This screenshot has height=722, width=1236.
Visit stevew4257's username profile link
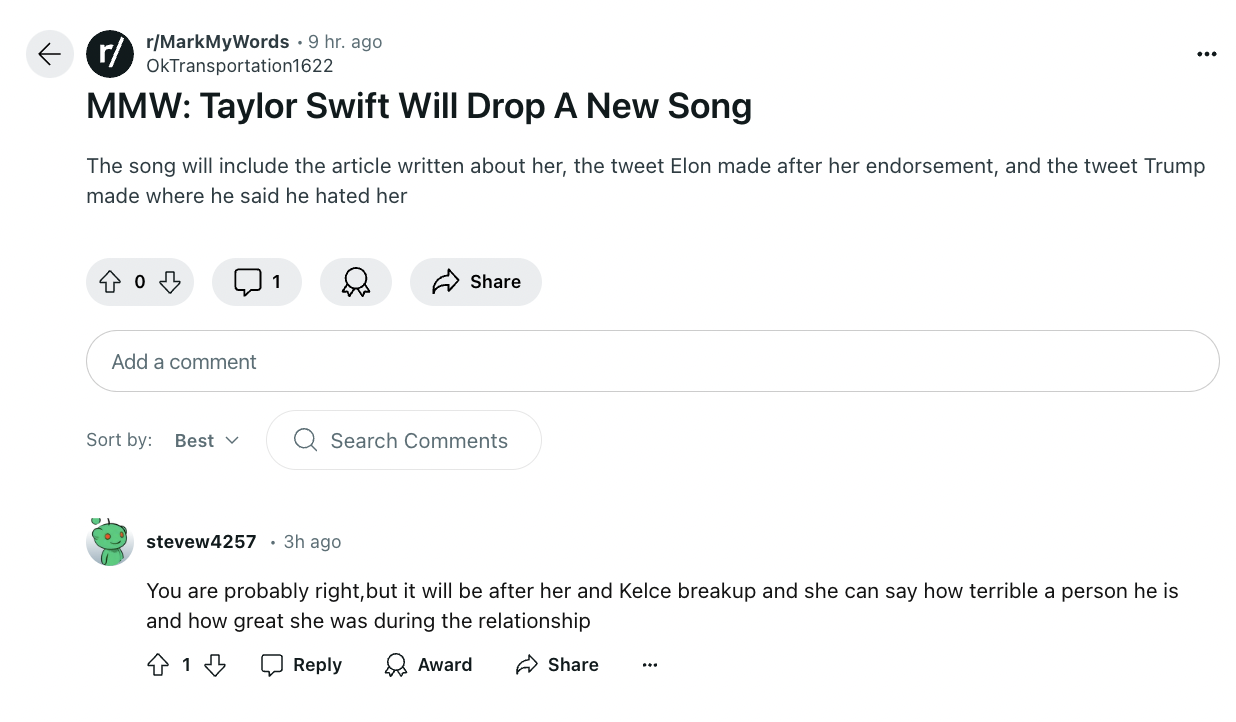pos(201,542)
